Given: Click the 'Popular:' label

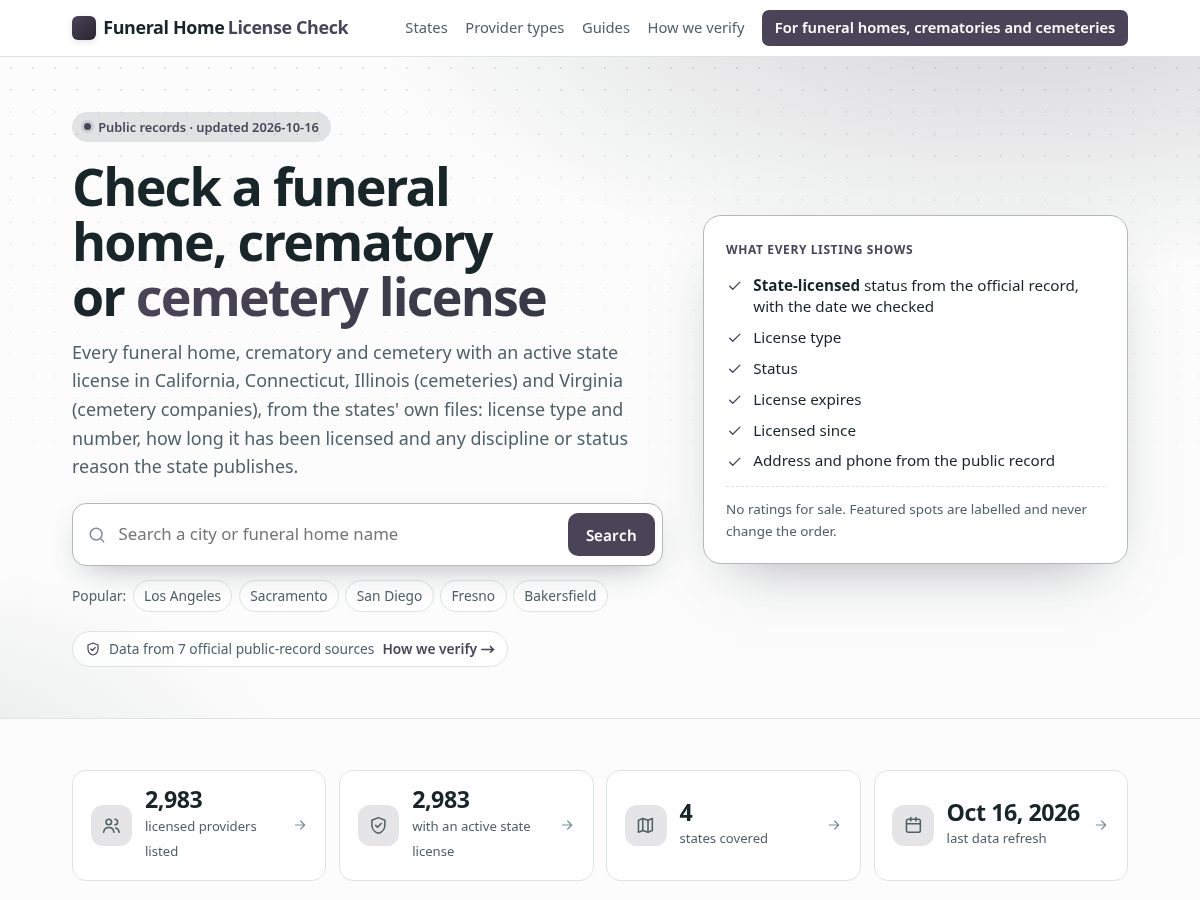Looking at the screenshot, I should [x=99, y=596].
